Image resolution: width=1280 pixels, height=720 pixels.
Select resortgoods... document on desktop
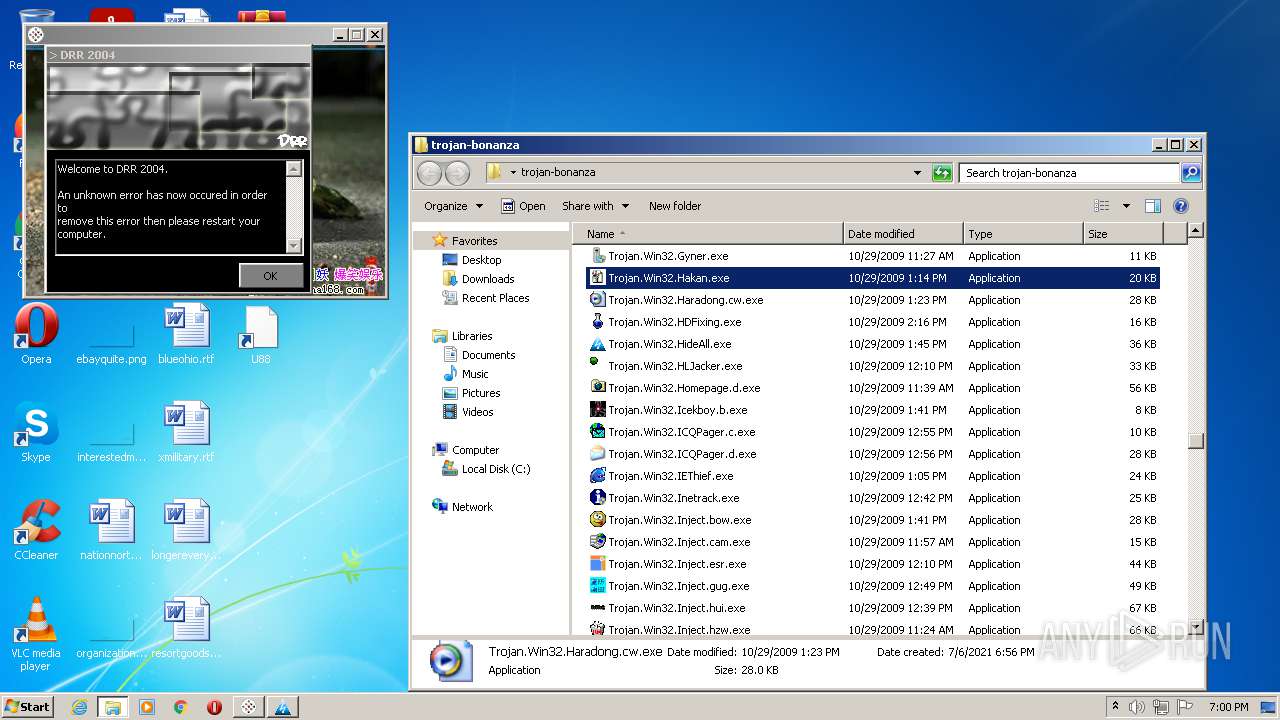coord(186,629)
